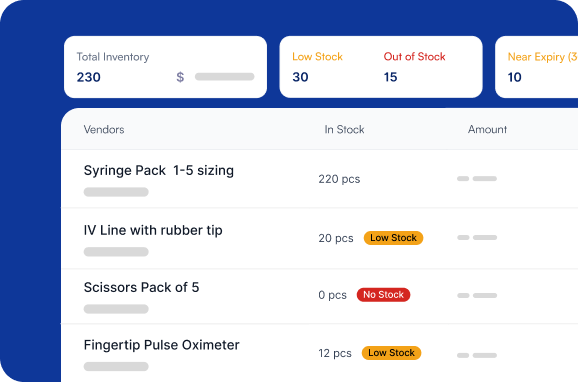This screenshot has width=578, height=382.
Task: Click the Out of Stock red label in the summary card
Action: click(x=414, y=56)
